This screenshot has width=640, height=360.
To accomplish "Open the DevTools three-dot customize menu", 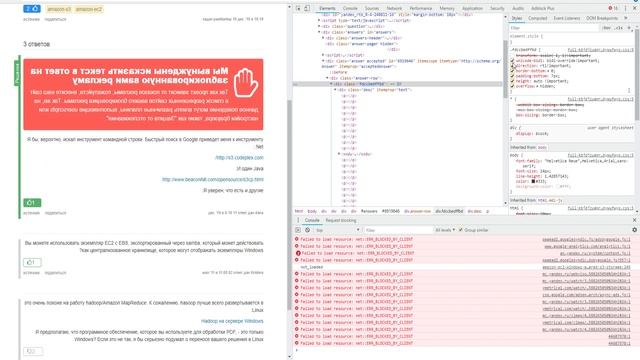I will 625,8.
